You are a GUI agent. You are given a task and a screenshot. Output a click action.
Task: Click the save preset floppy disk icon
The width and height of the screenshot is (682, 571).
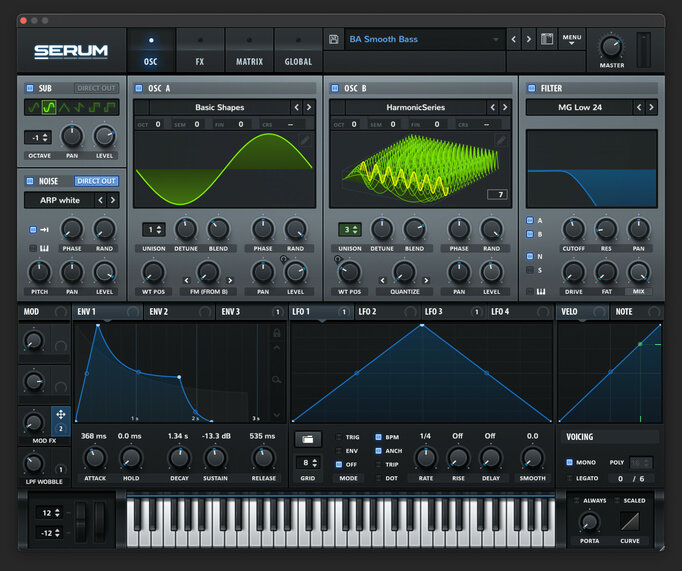point(334,40)
